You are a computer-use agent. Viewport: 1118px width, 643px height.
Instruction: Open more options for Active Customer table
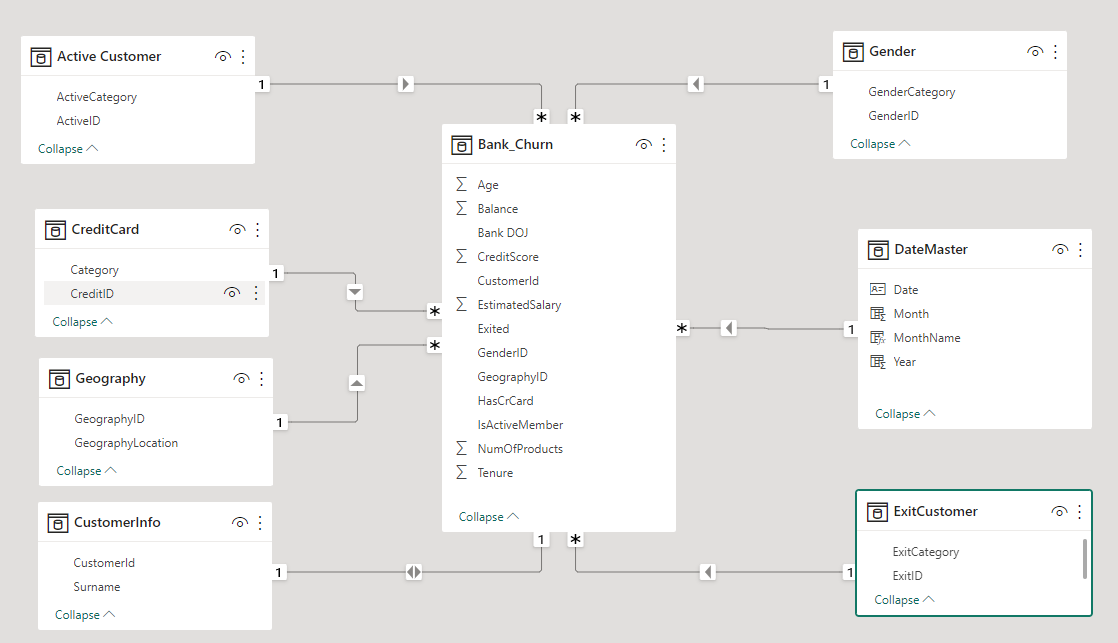click(243, 57)
